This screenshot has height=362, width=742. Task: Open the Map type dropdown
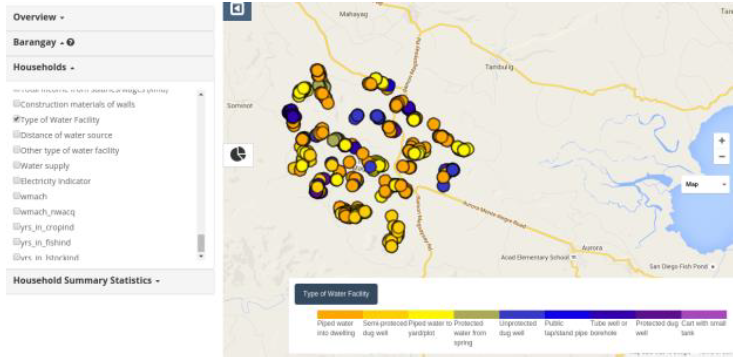[x=705, y=184]
